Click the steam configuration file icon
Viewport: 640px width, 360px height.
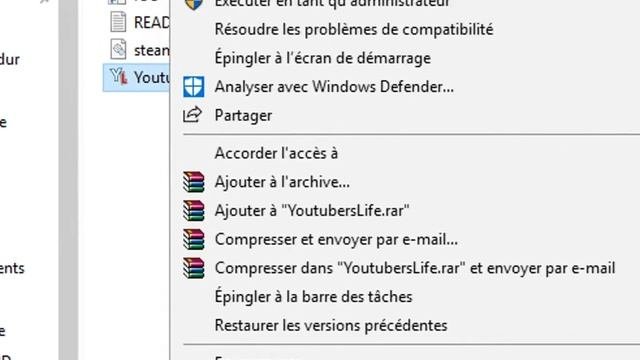click(118, 49)
